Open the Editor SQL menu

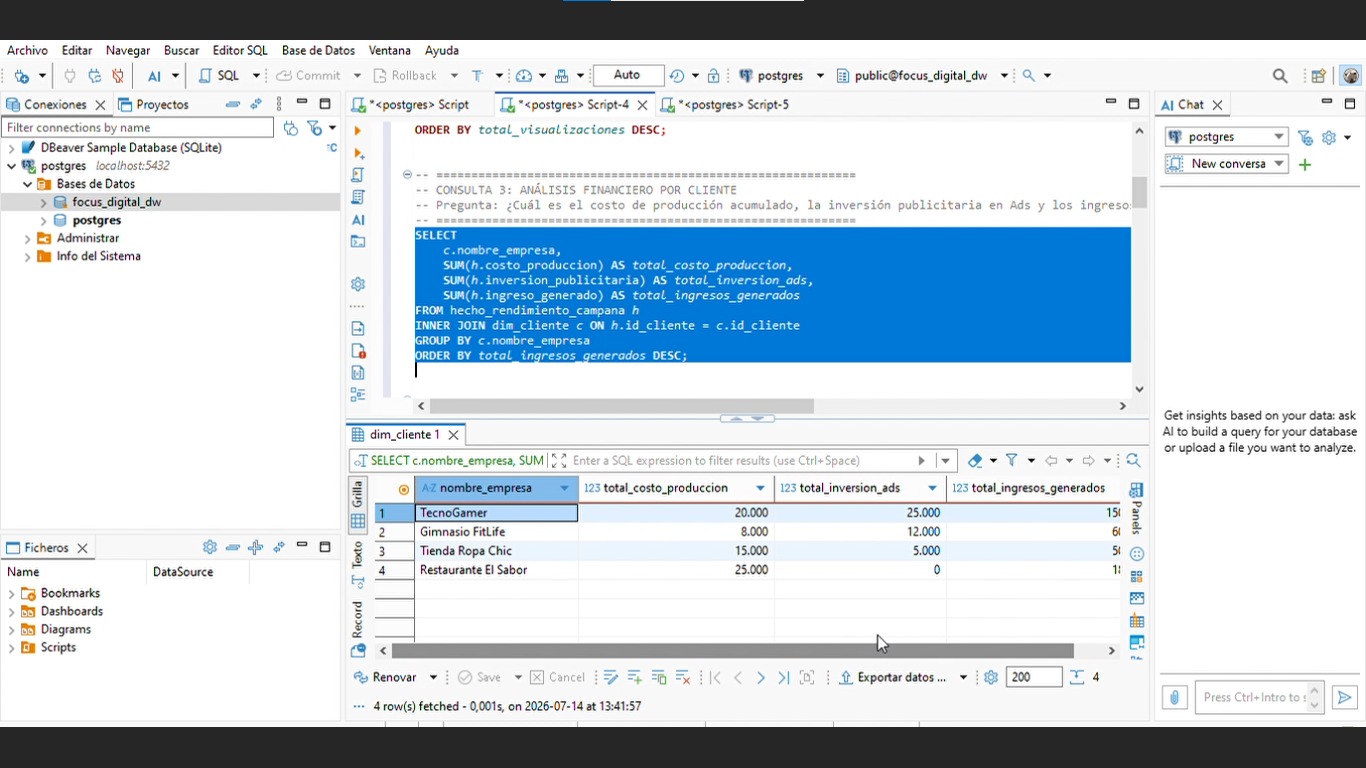coord(240,50)
